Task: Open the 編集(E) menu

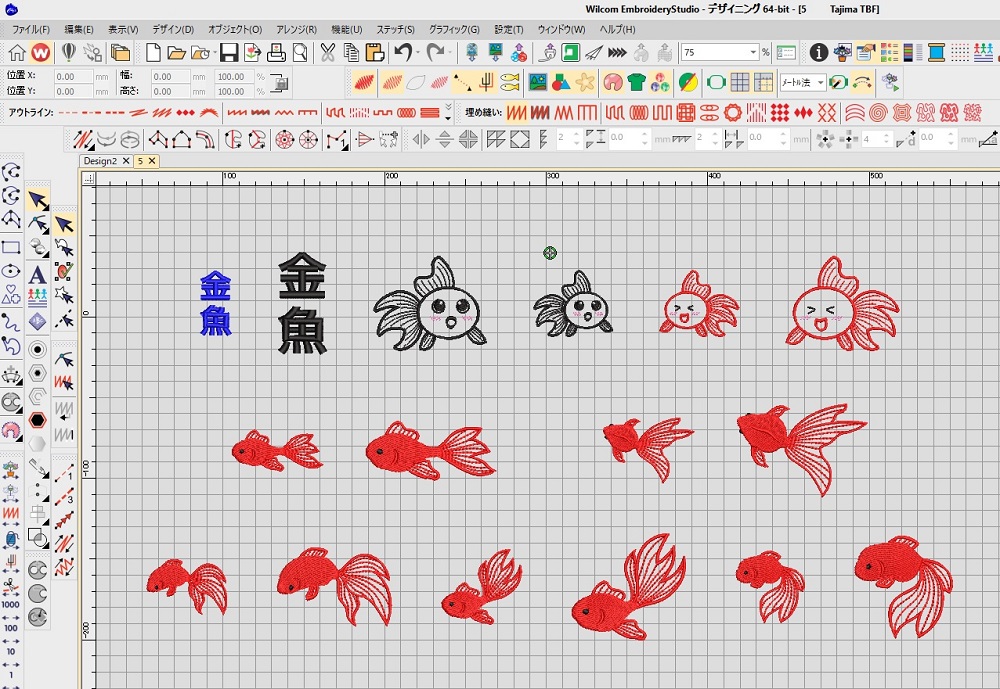Action: [x=78, y=29]
